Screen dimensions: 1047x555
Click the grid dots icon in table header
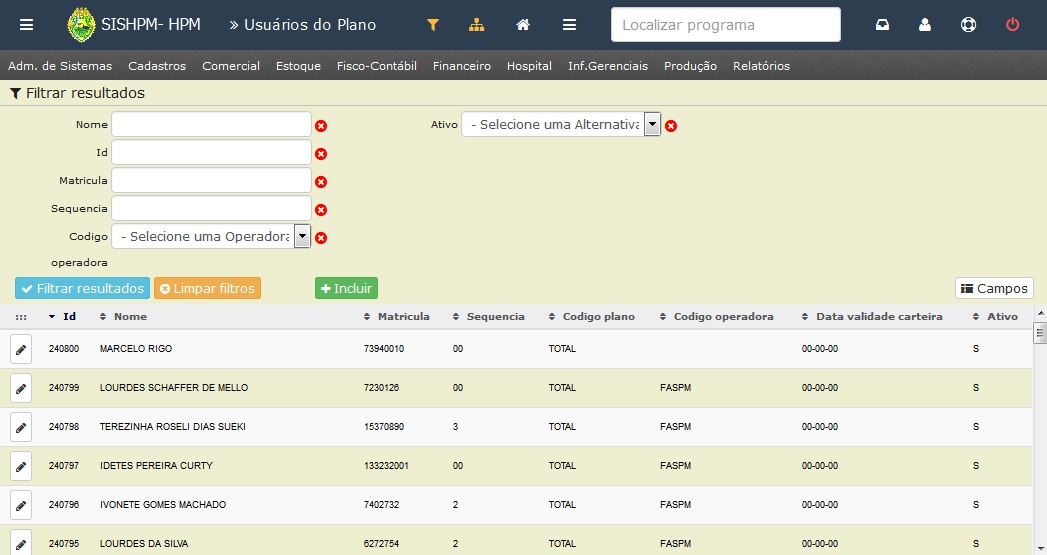pyautogui.click(x=21, y=317)
